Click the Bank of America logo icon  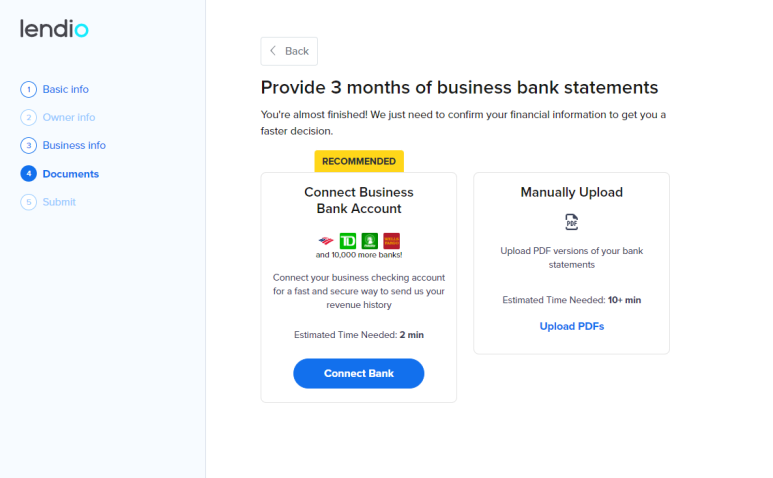[326, 241]
